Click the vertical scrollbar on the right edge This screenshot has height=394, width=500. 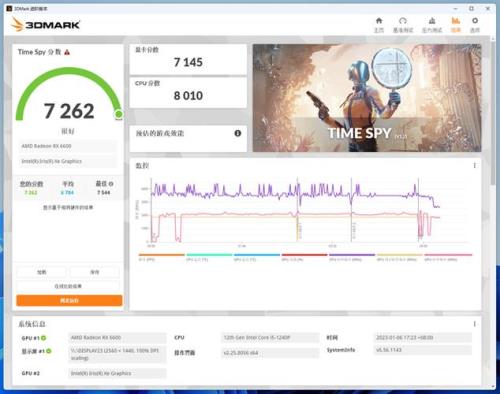493,110
